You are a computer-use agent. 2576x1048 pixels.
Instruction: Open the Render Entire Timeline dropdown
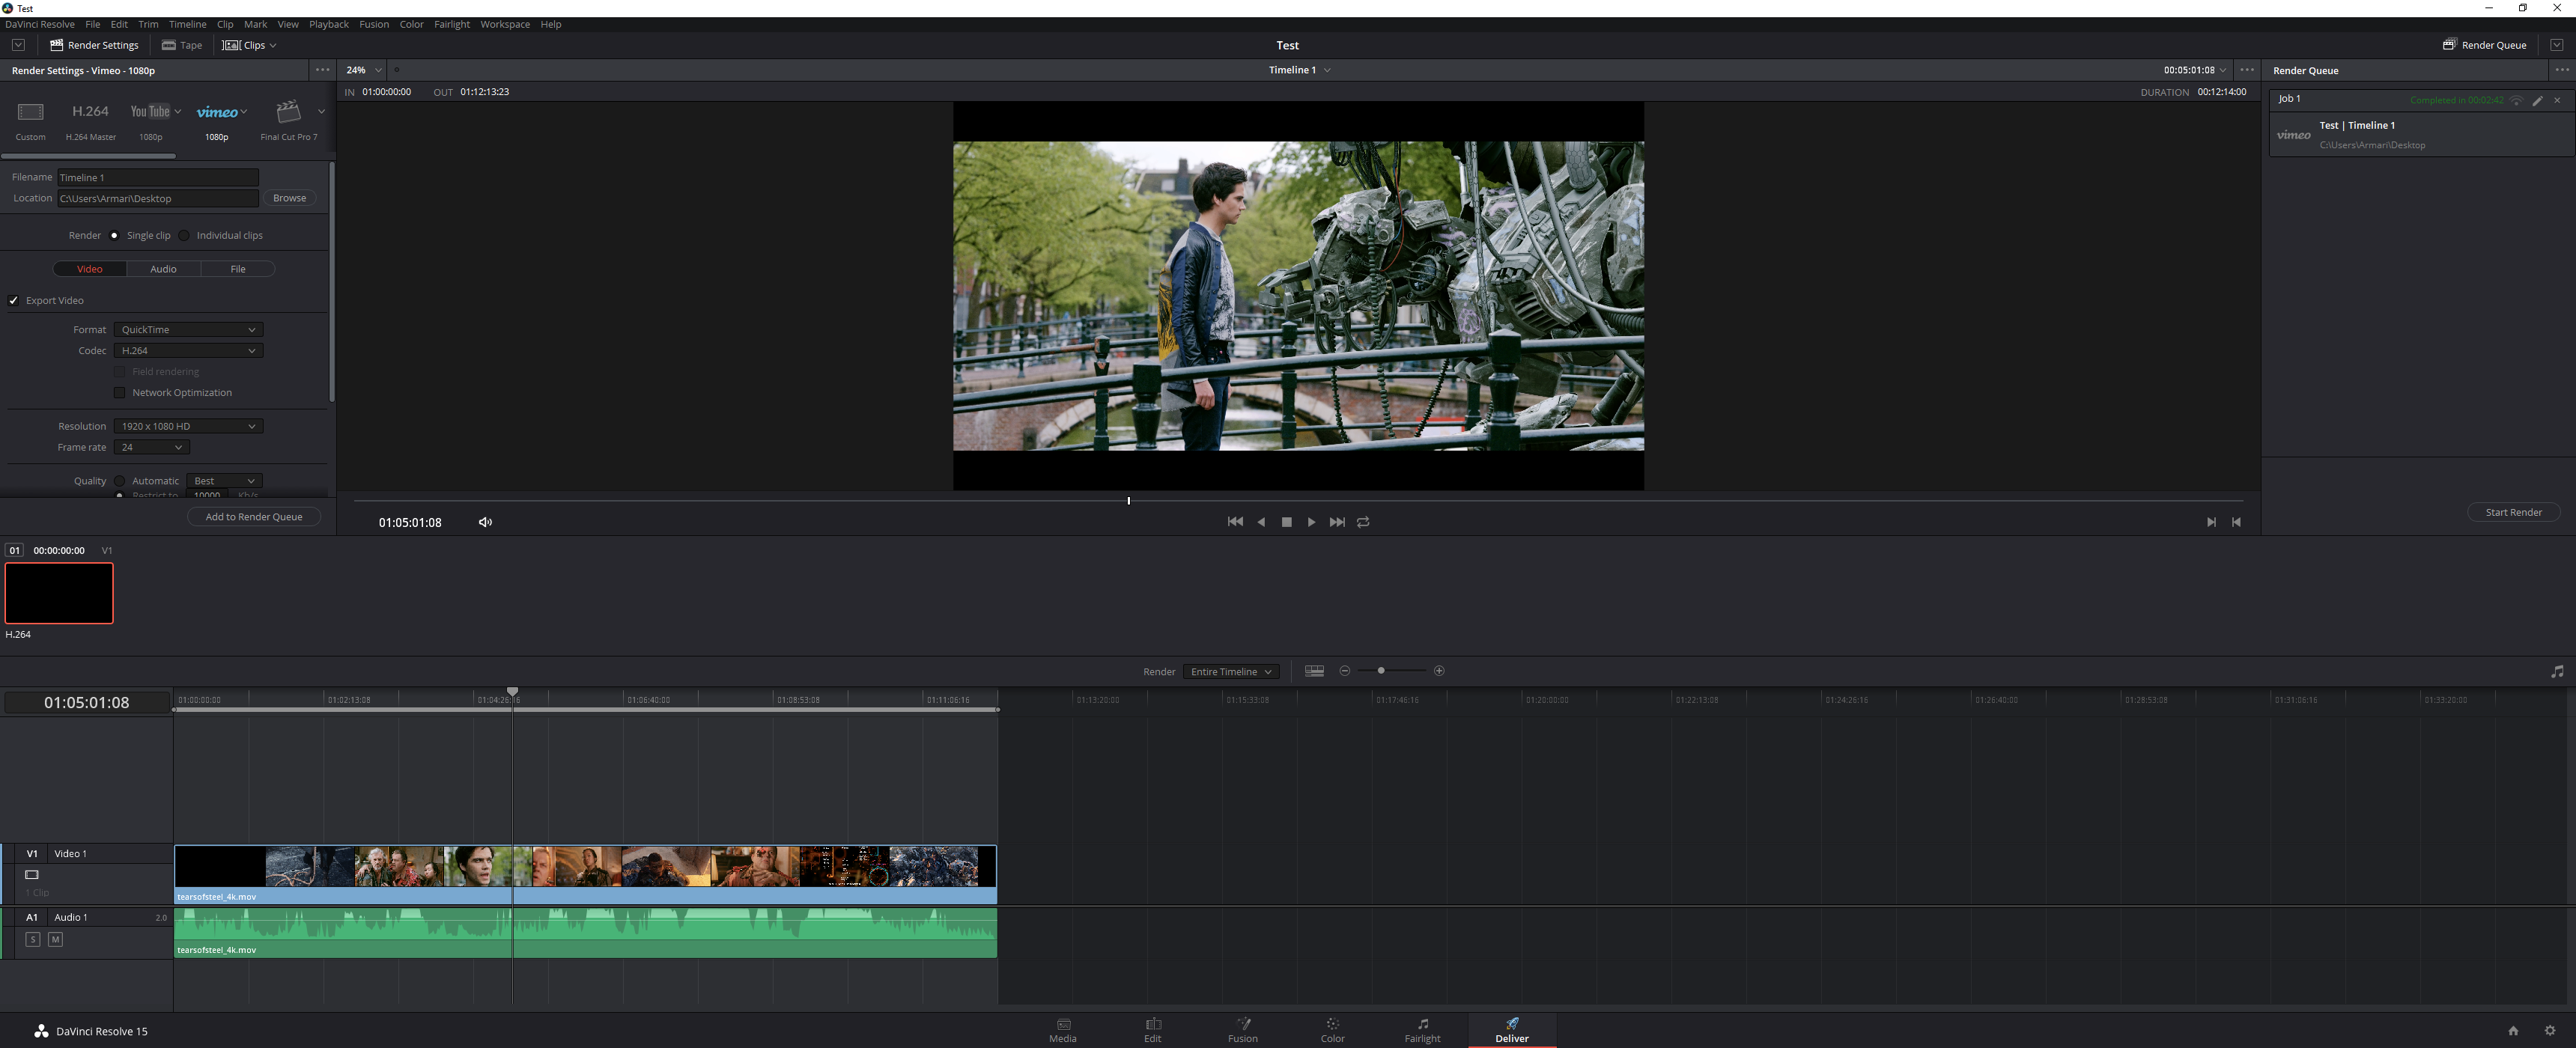[x=1230, y=672]
